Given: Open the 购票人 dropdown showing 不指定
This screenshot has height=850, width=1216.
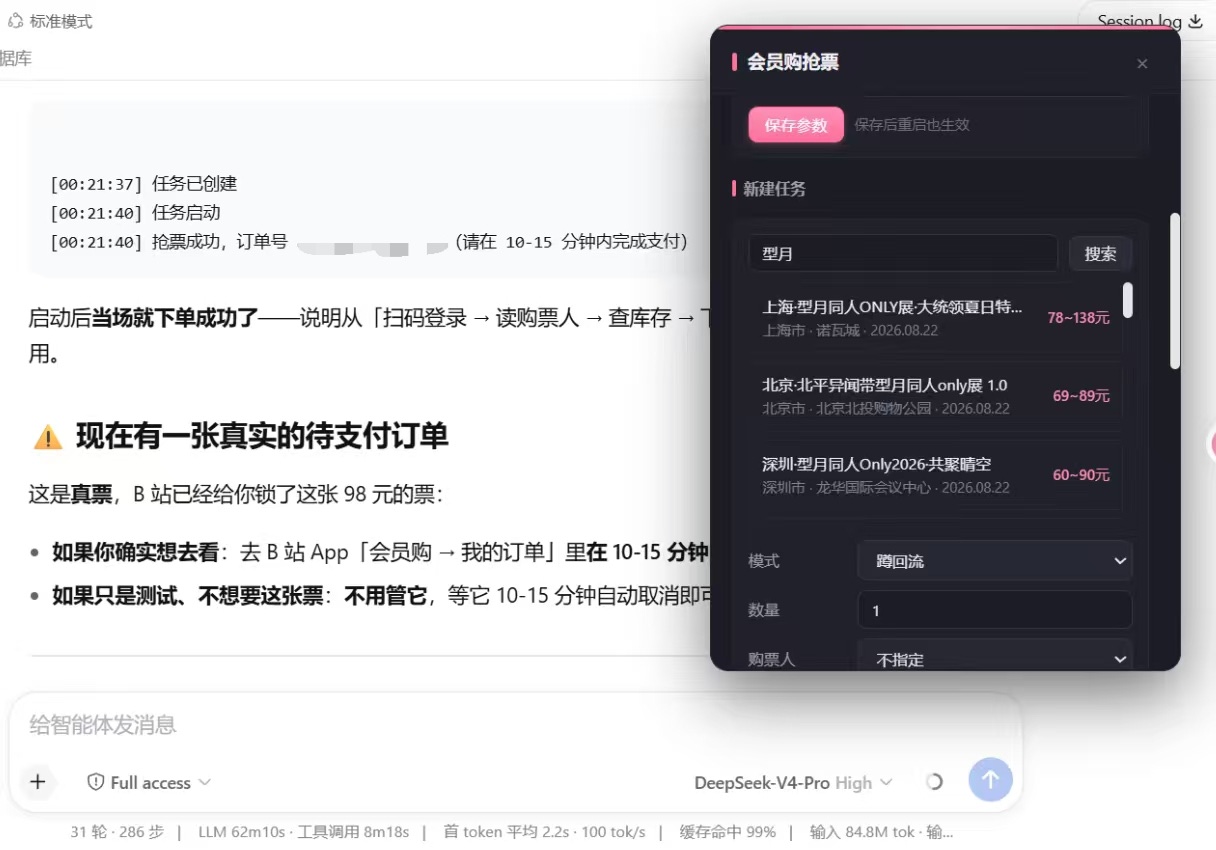Looking at the screenshot, I should (x=995, y=659).
